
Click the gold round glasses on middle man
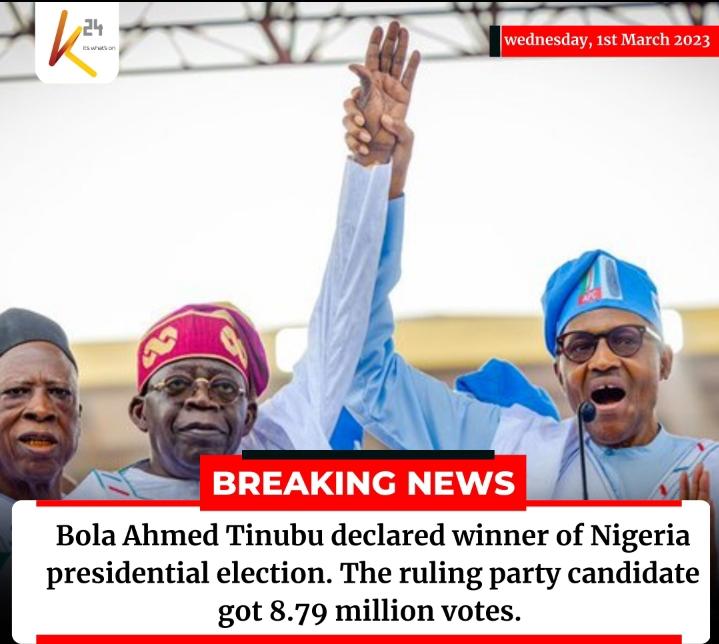tap(198, 388)
